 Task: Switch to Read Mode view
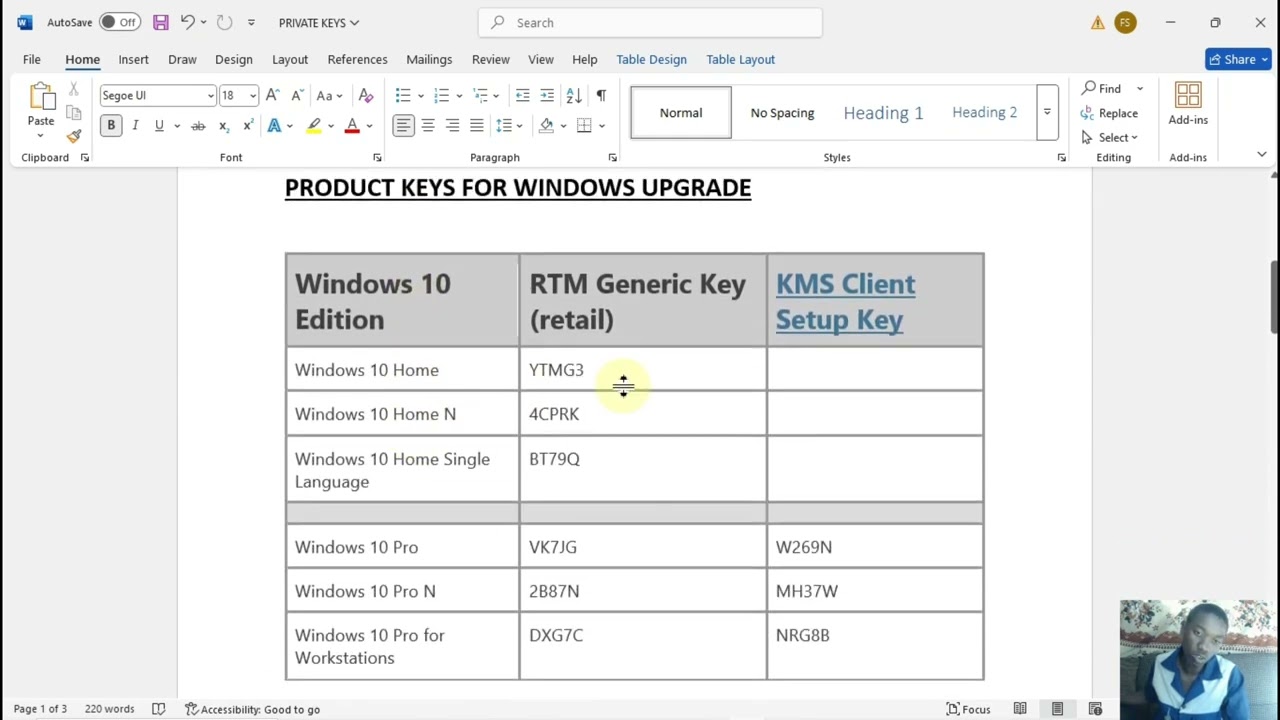(1020, 709)
